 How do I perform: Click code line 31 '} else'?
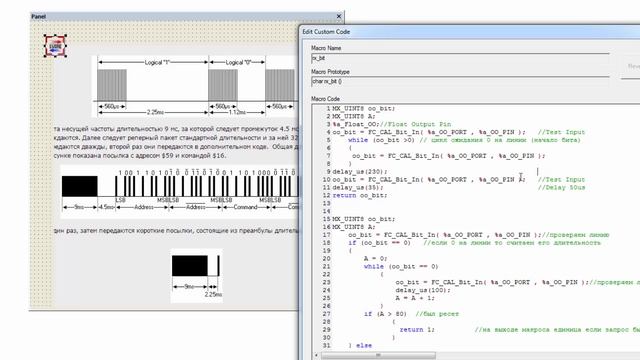[360, 345]
